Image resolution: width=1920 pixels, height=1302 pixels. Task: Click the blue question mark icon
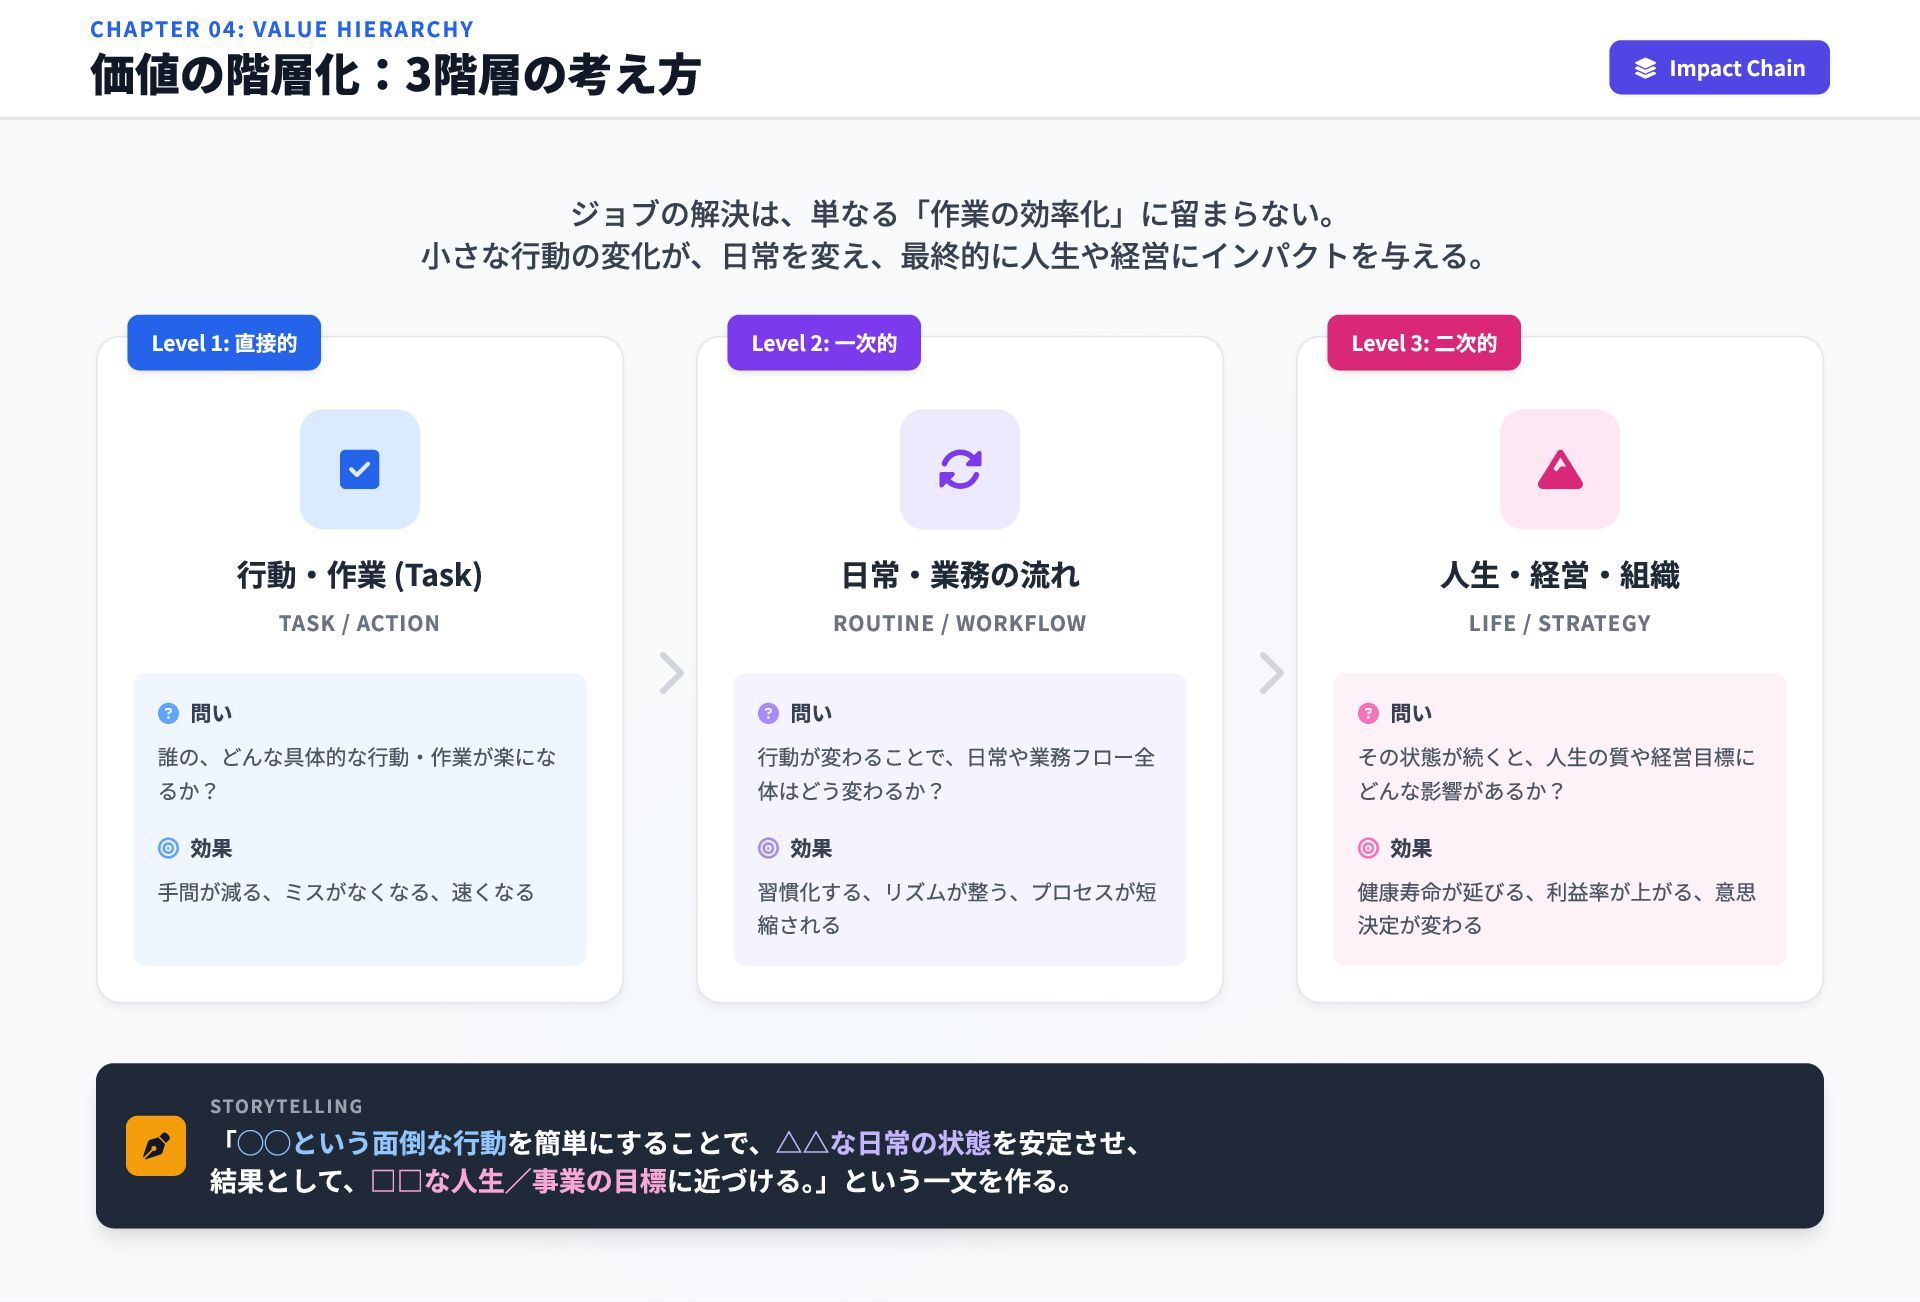point(168,713)
